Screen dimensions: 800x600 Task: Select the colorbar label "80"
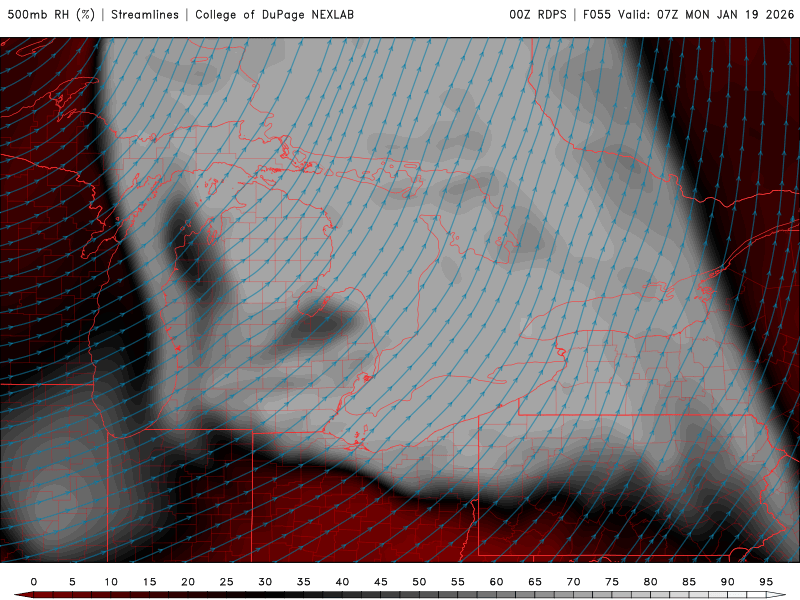(651, 582)
